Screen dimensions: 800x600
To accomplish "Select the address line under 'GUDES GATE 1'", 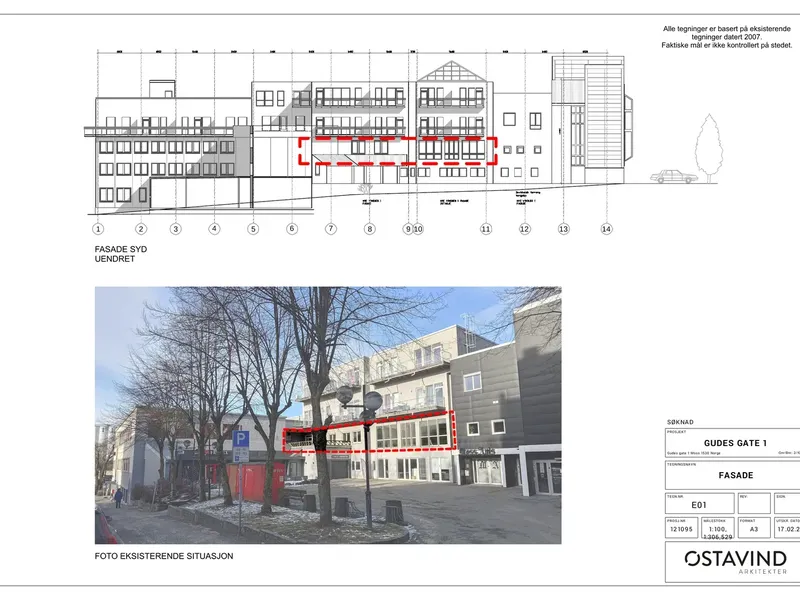I will (693, 453).
